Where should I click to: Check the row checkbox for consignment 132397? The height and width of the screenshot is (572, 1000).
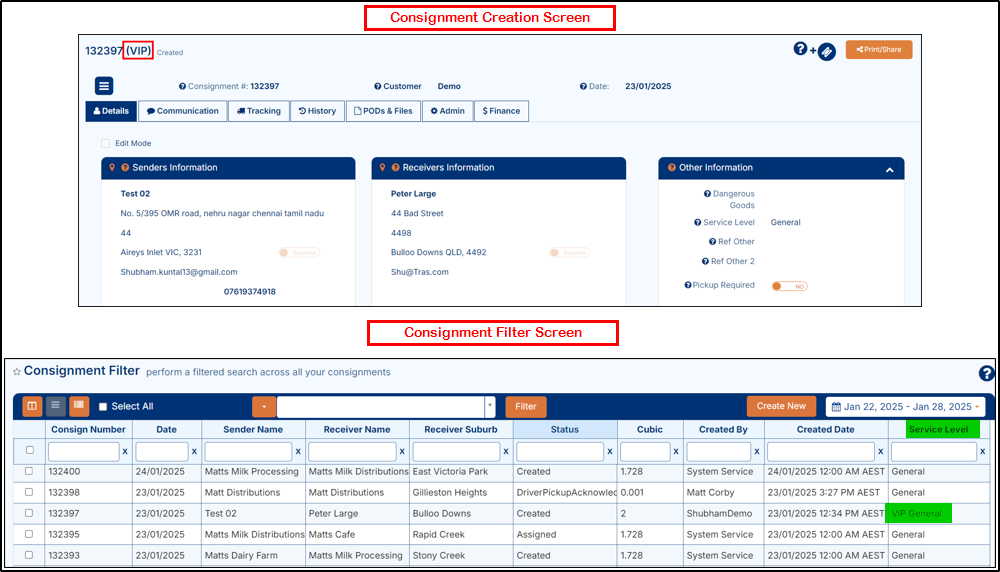tap(29, 513)
